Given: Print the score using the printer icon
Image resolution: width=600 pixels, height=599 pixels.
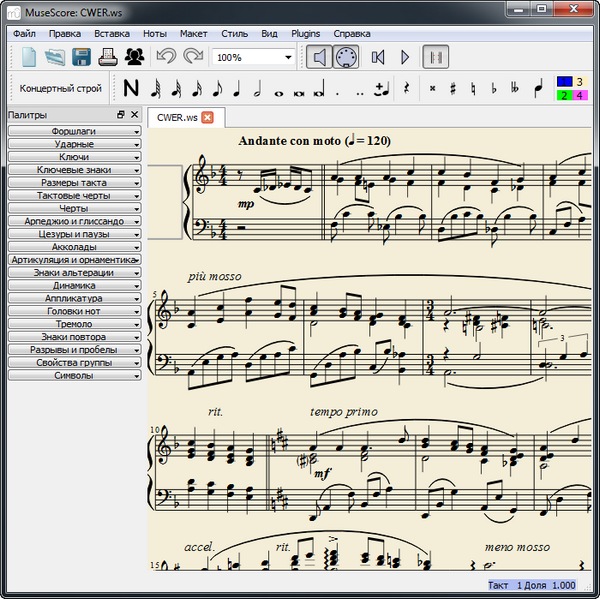Looking at the screenshot, I should 108,57.
